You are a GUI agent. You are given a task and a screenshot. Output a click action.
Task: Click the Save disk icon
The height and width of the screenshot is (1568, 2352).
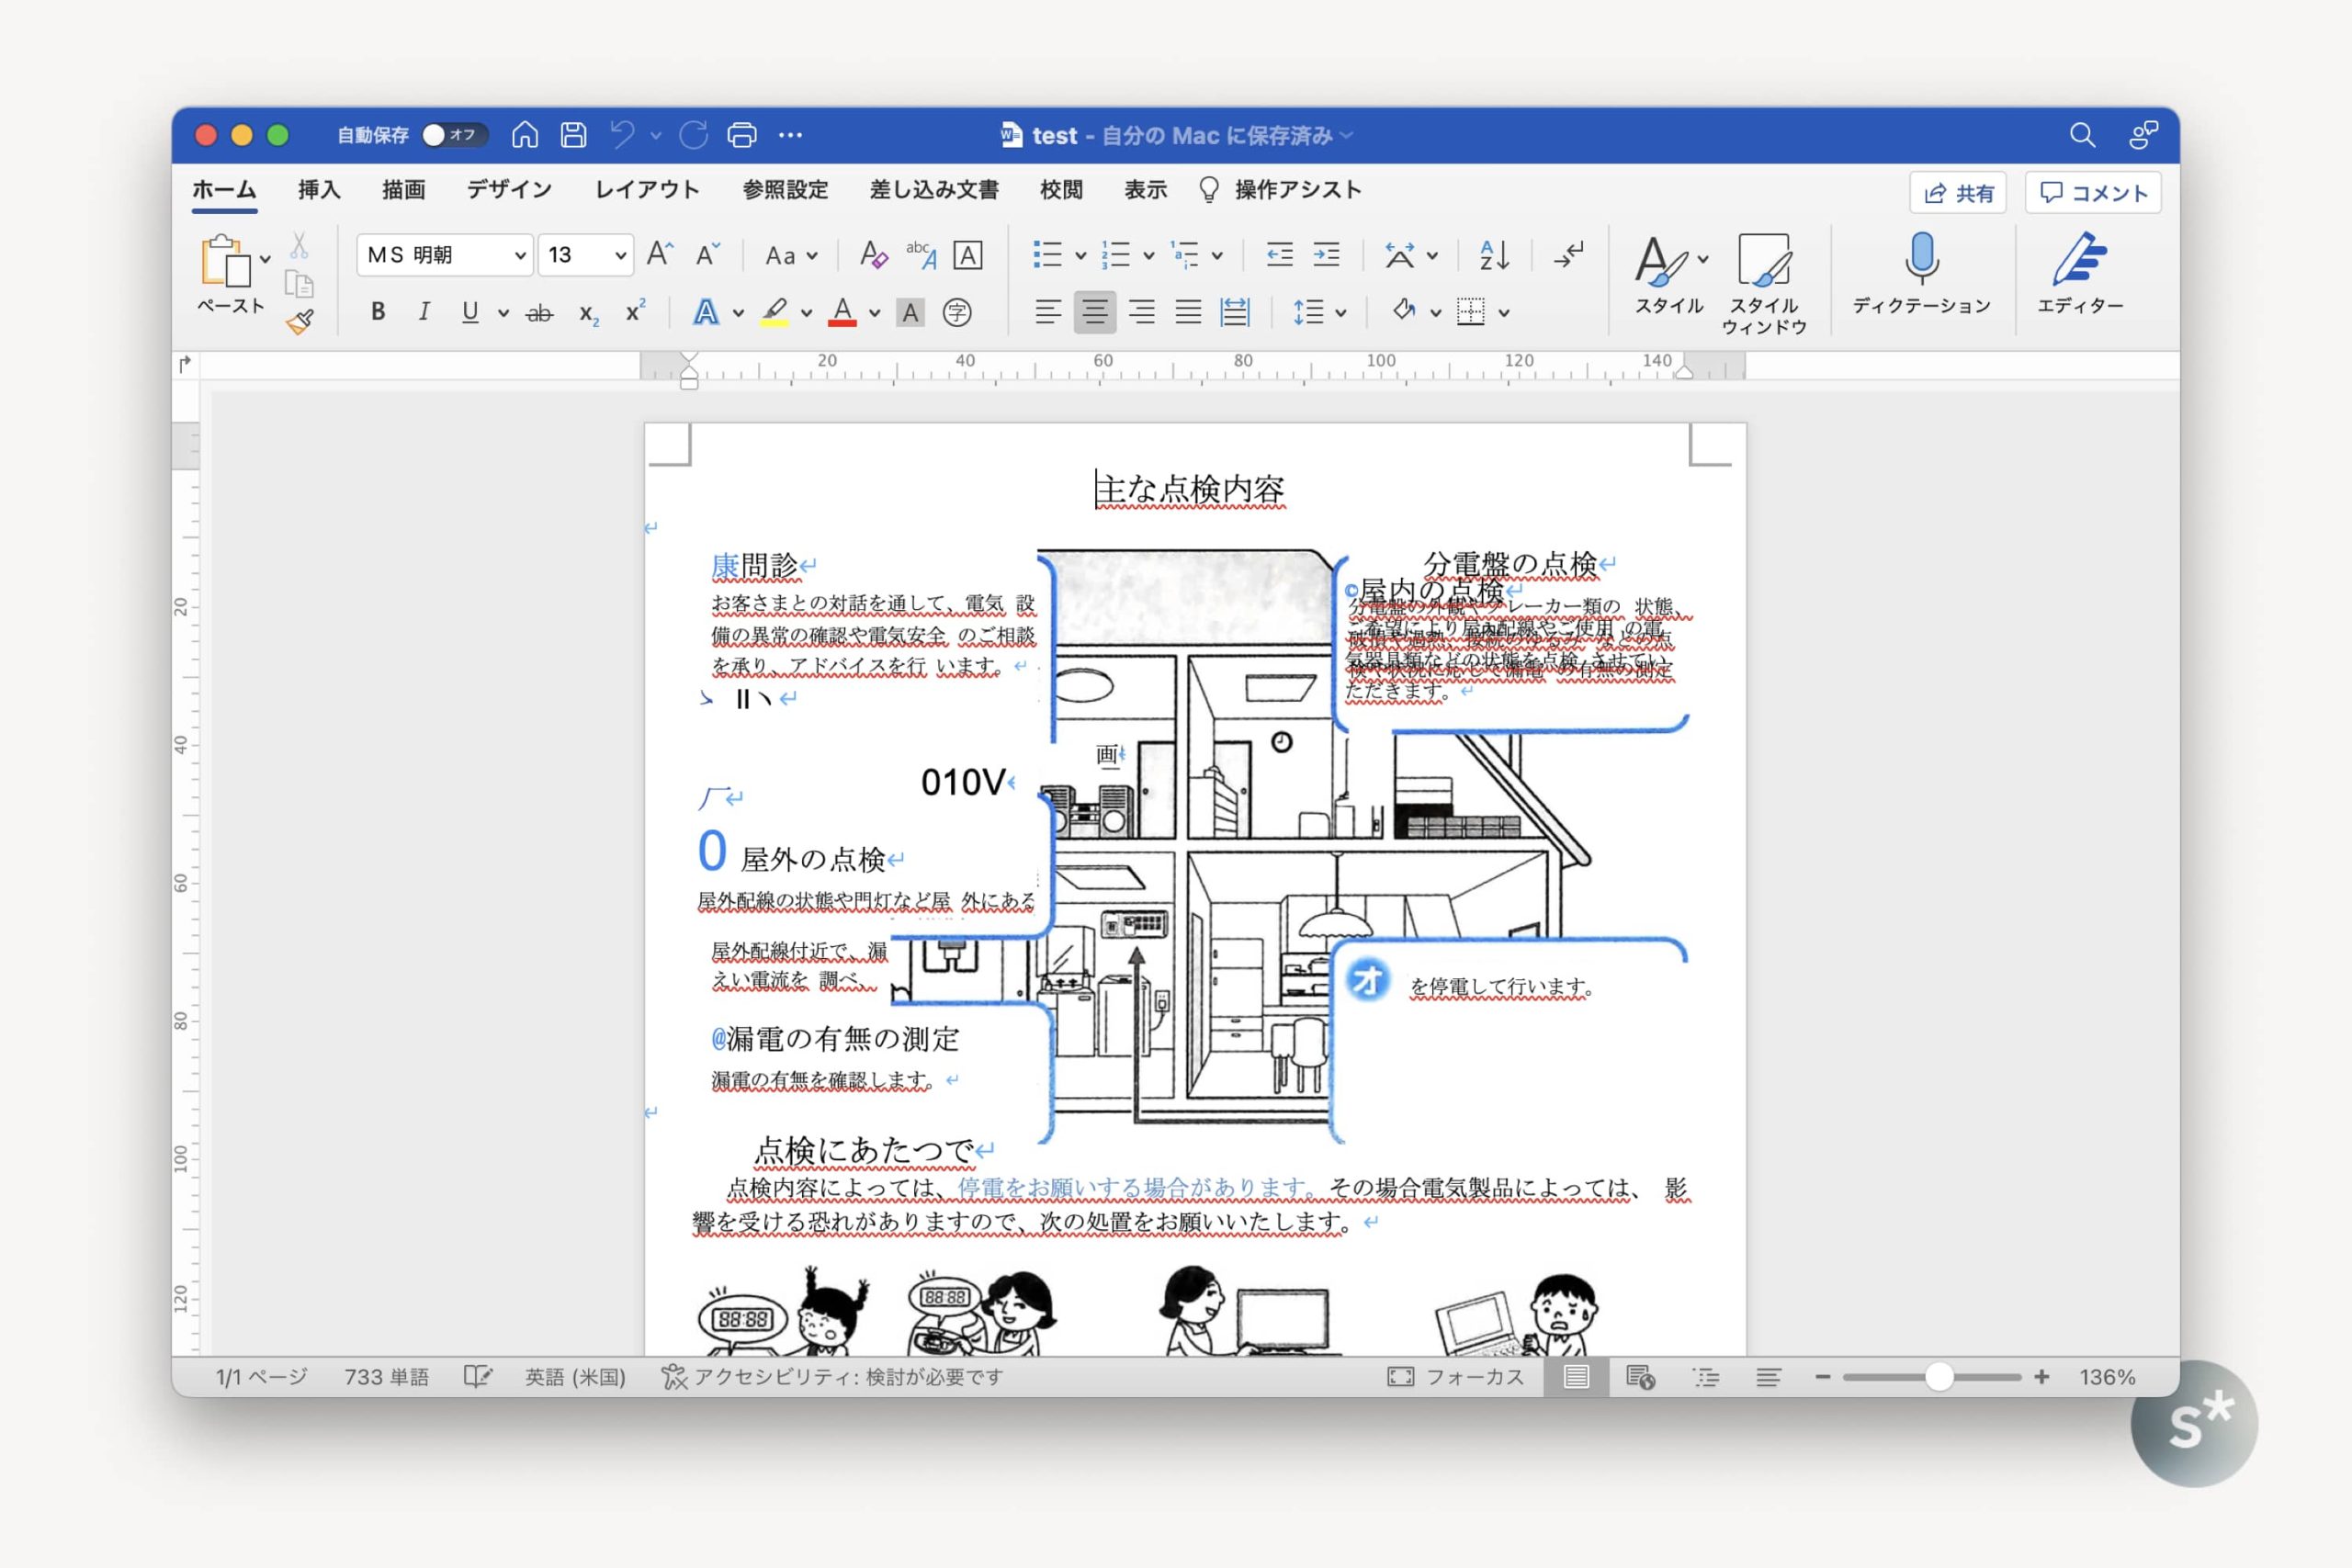coord(573,135)
